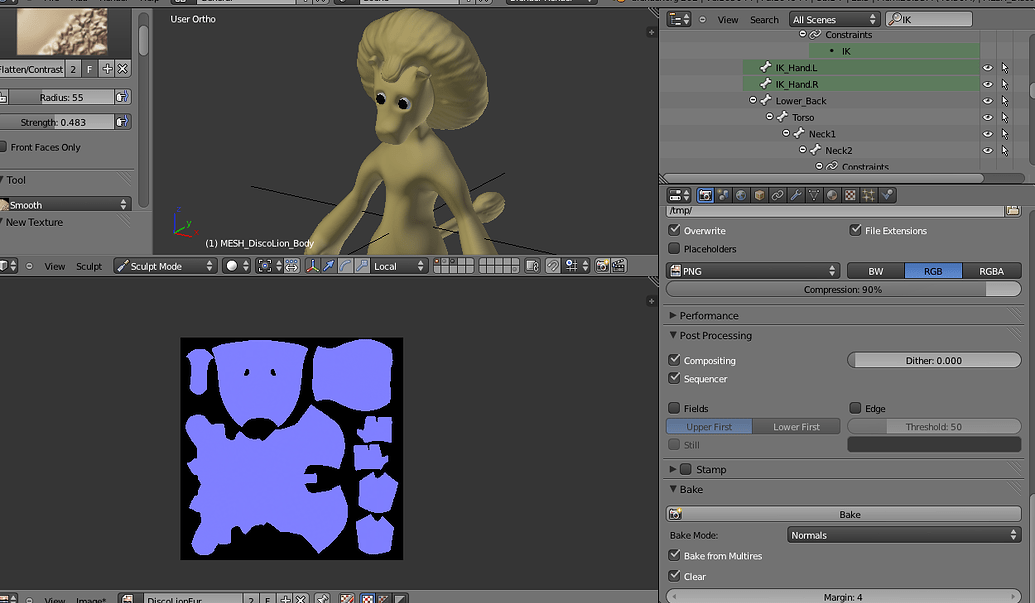Collapse the Lower_Back bone tree
Image resolution: width=1035 pixels, height=603 pixels.
click(x=753, y=100)
